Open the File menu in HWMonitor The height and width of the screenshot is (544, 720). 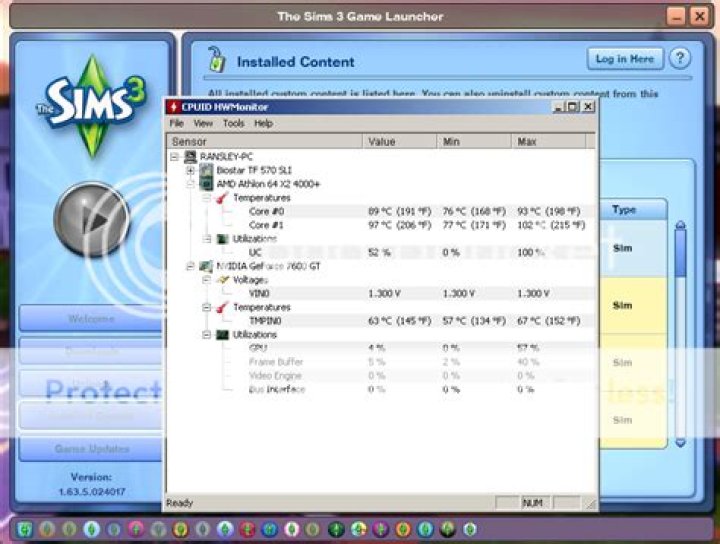[x=176, y=123]
